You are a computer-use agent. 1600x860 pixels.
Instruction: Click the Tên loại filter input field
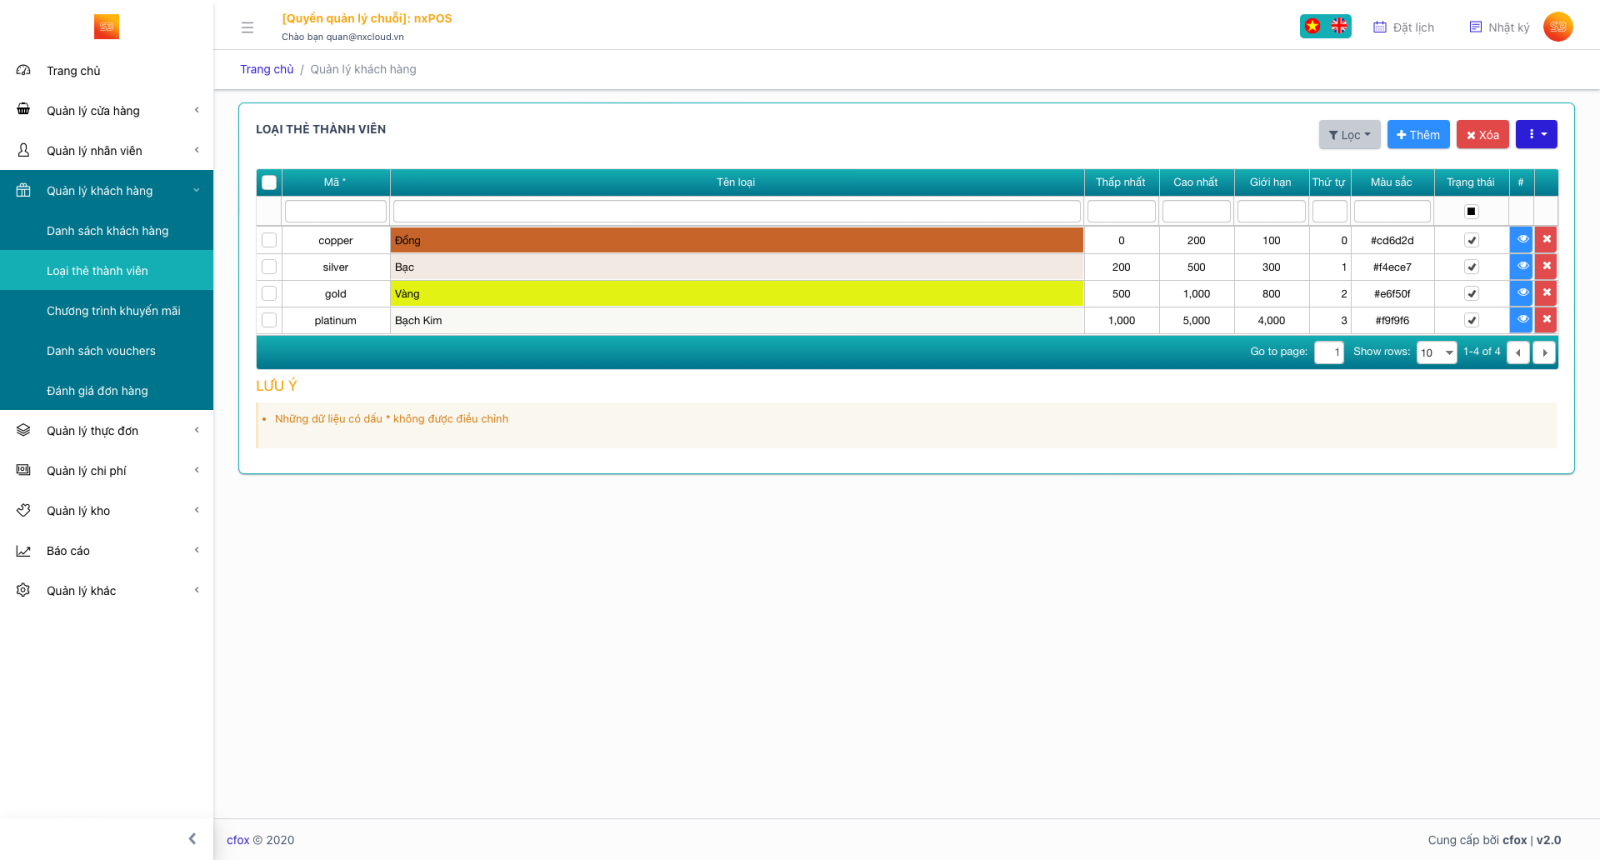tap(737, 212)
